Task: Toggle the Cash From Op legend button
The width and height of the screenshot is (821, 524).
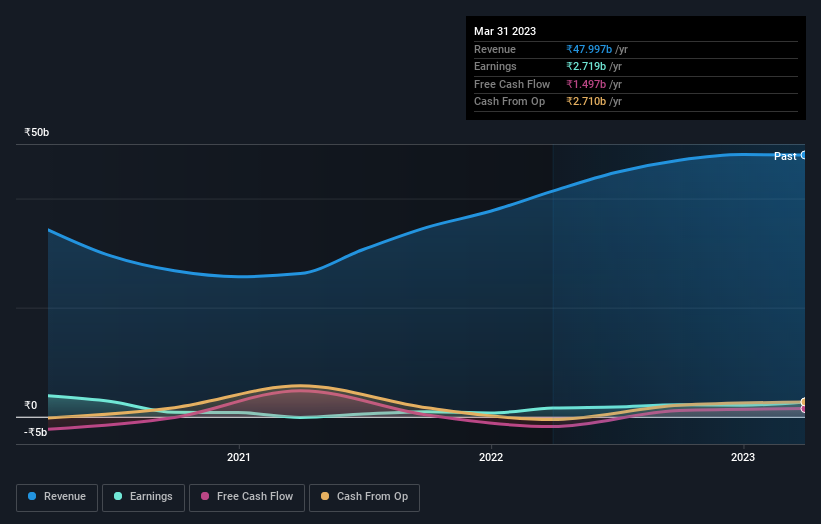Action: pos(364,497)
